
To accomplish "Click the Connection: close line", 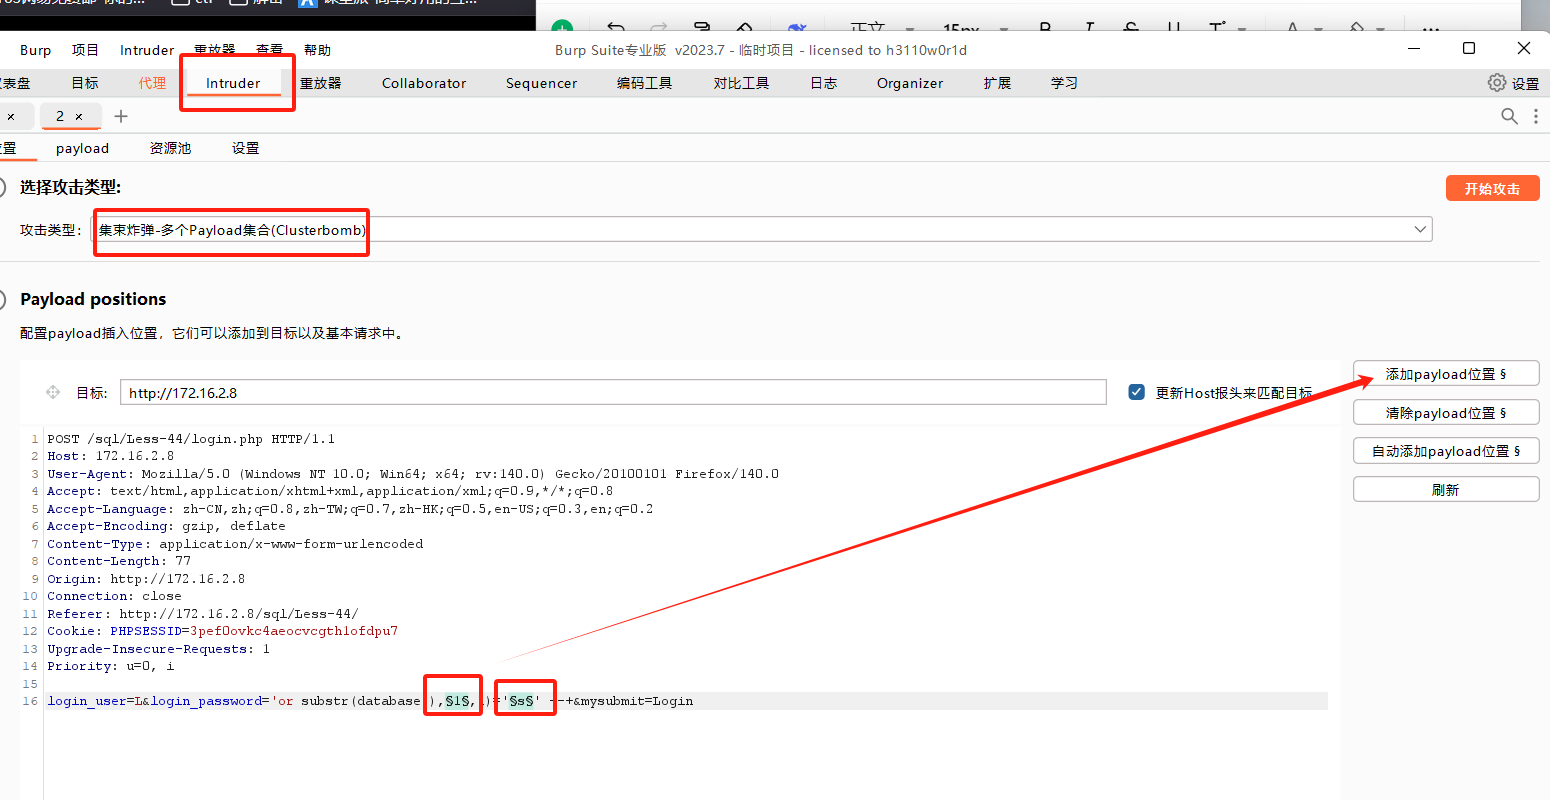I will point(114,596).
